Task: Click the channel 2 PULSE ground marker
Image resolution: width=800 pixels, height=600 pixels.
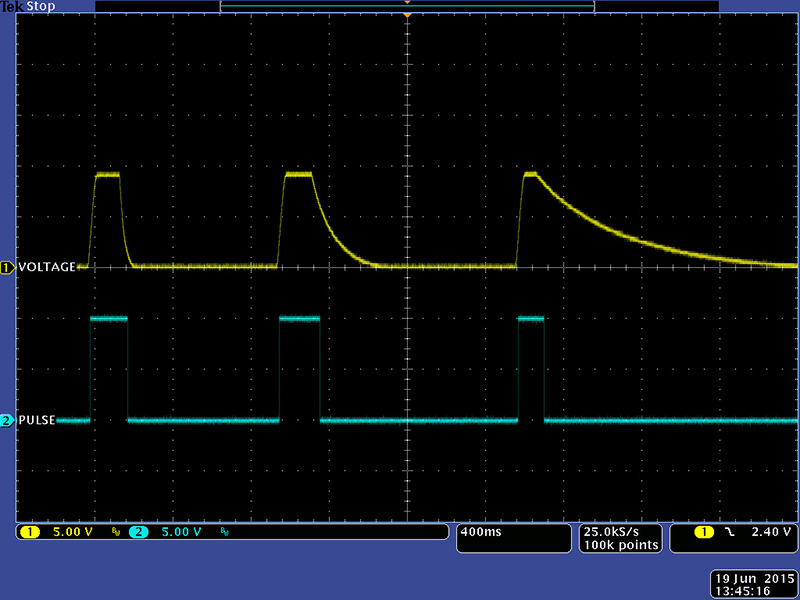Action: (x=8, y=421)
